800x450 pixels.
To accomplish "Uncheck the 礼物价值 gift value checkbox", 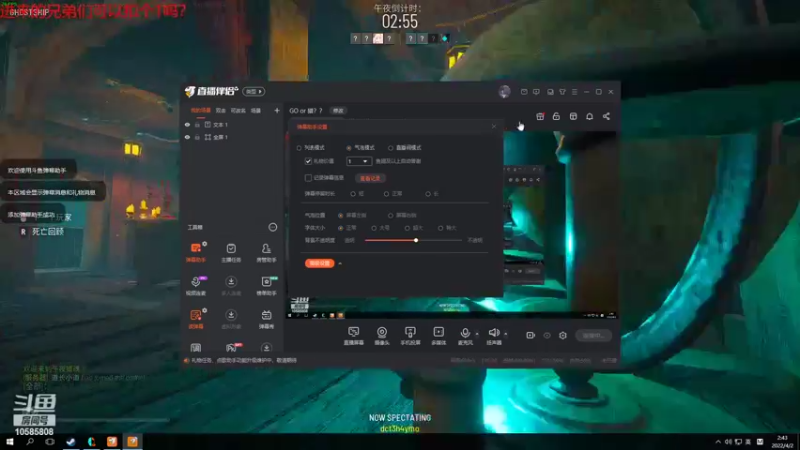I will tap(308, 161).
